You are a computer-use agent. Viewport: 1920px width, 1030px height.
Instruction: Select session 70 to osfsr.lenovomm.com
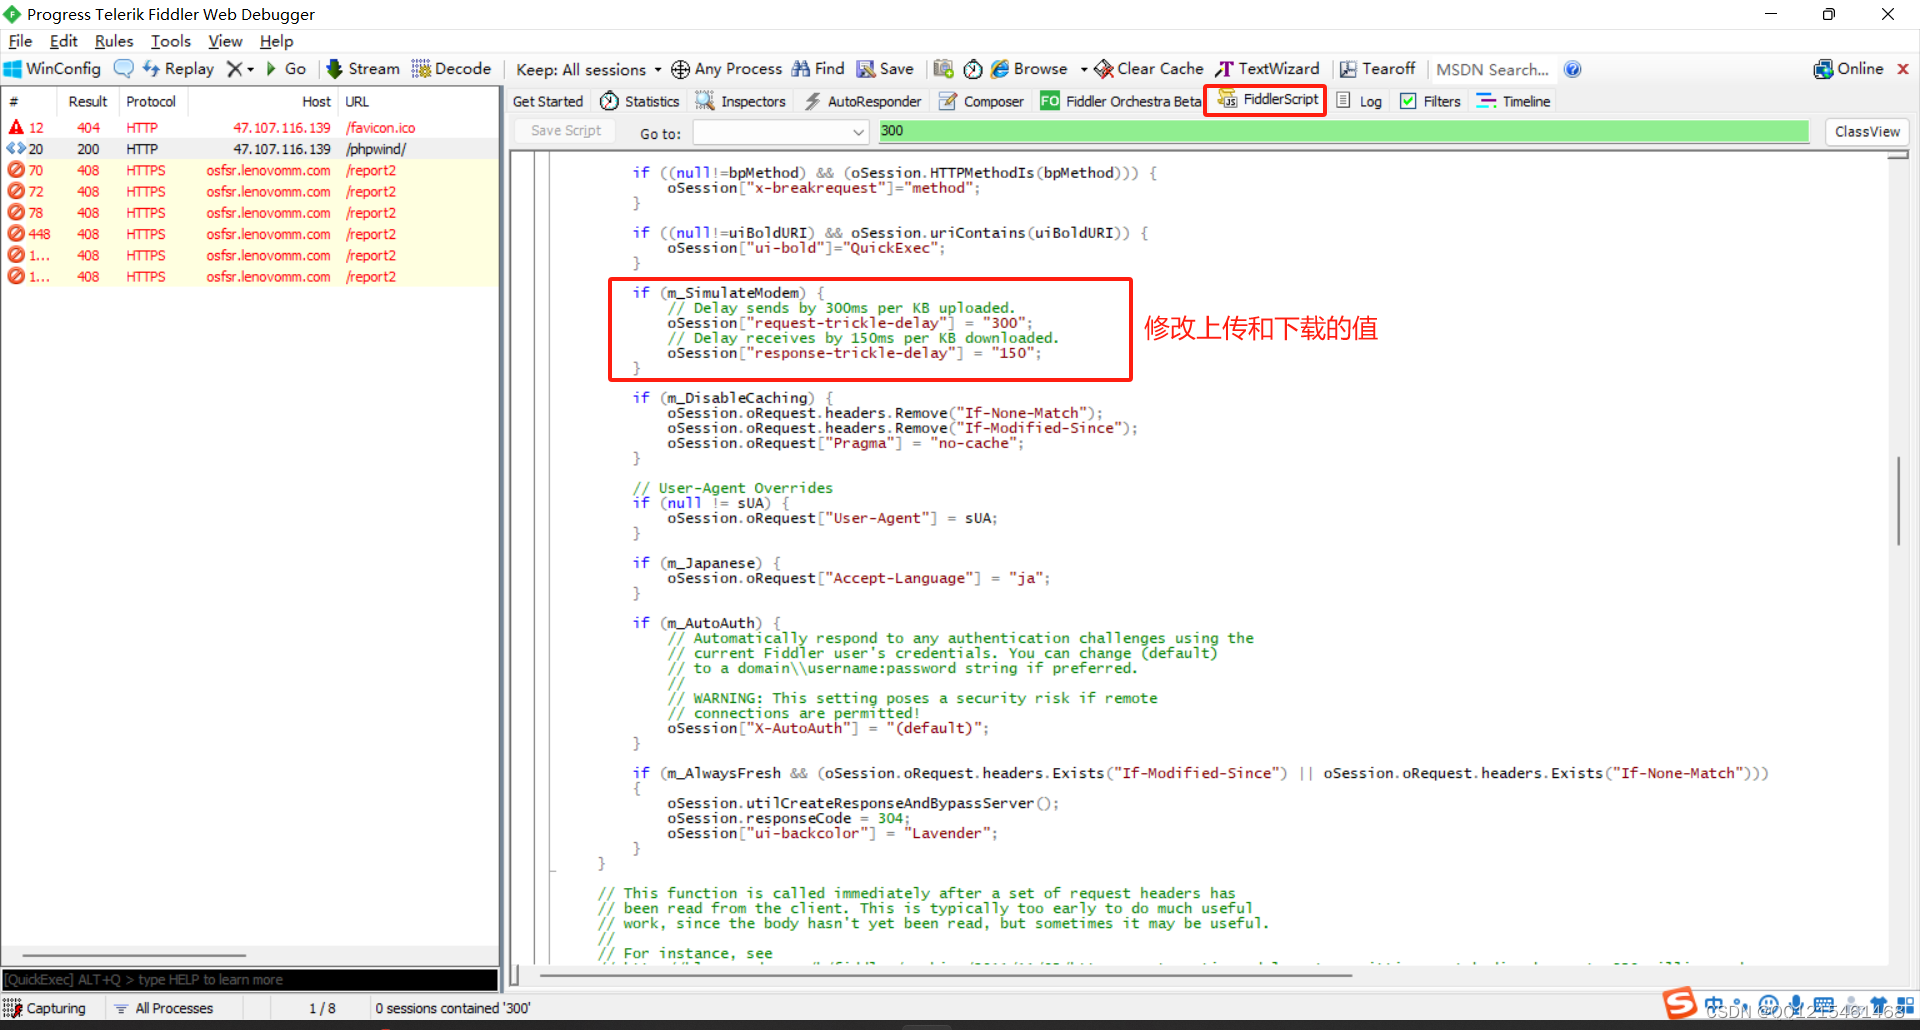250,171
